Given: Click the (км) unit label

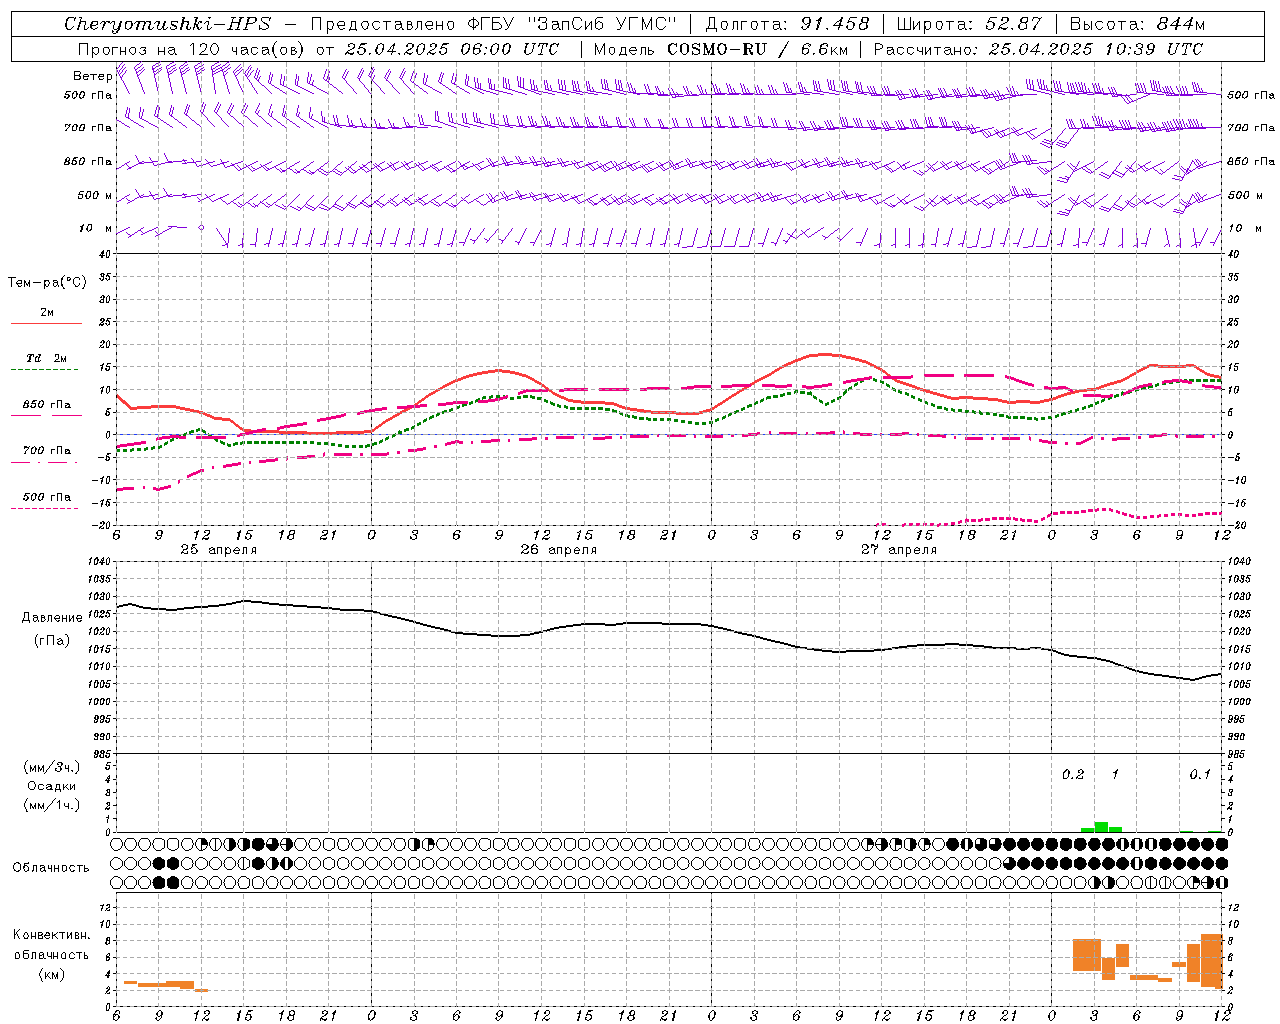Looking at the screenshot, I should pyautogui.click(x=52, y=974).
